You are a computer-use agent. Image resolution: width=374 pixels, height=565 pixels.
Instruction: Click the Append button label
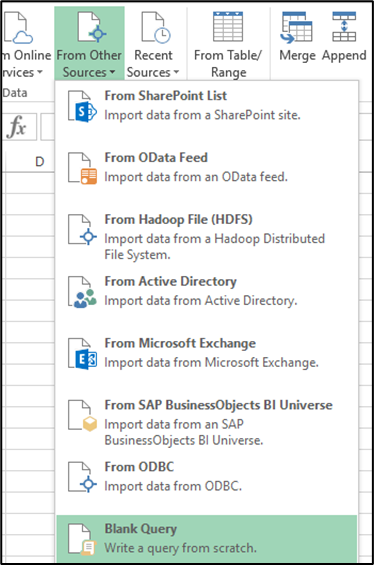pos(344,56)
